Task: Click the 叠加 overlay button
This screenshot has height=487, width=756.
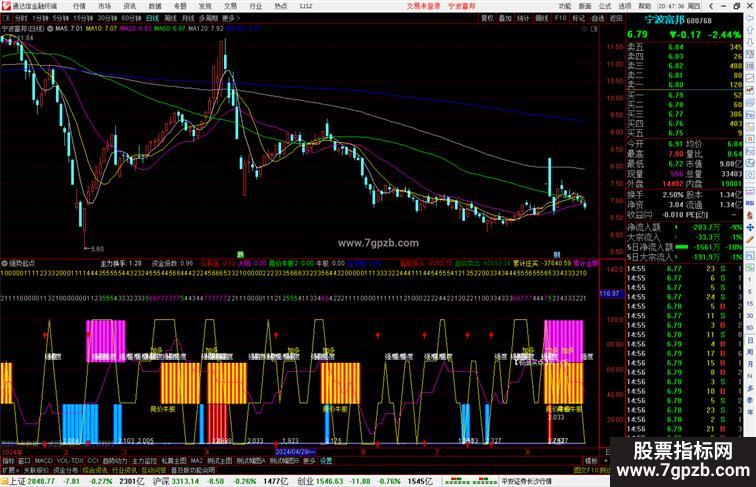Action: click(x=505, y=18)
